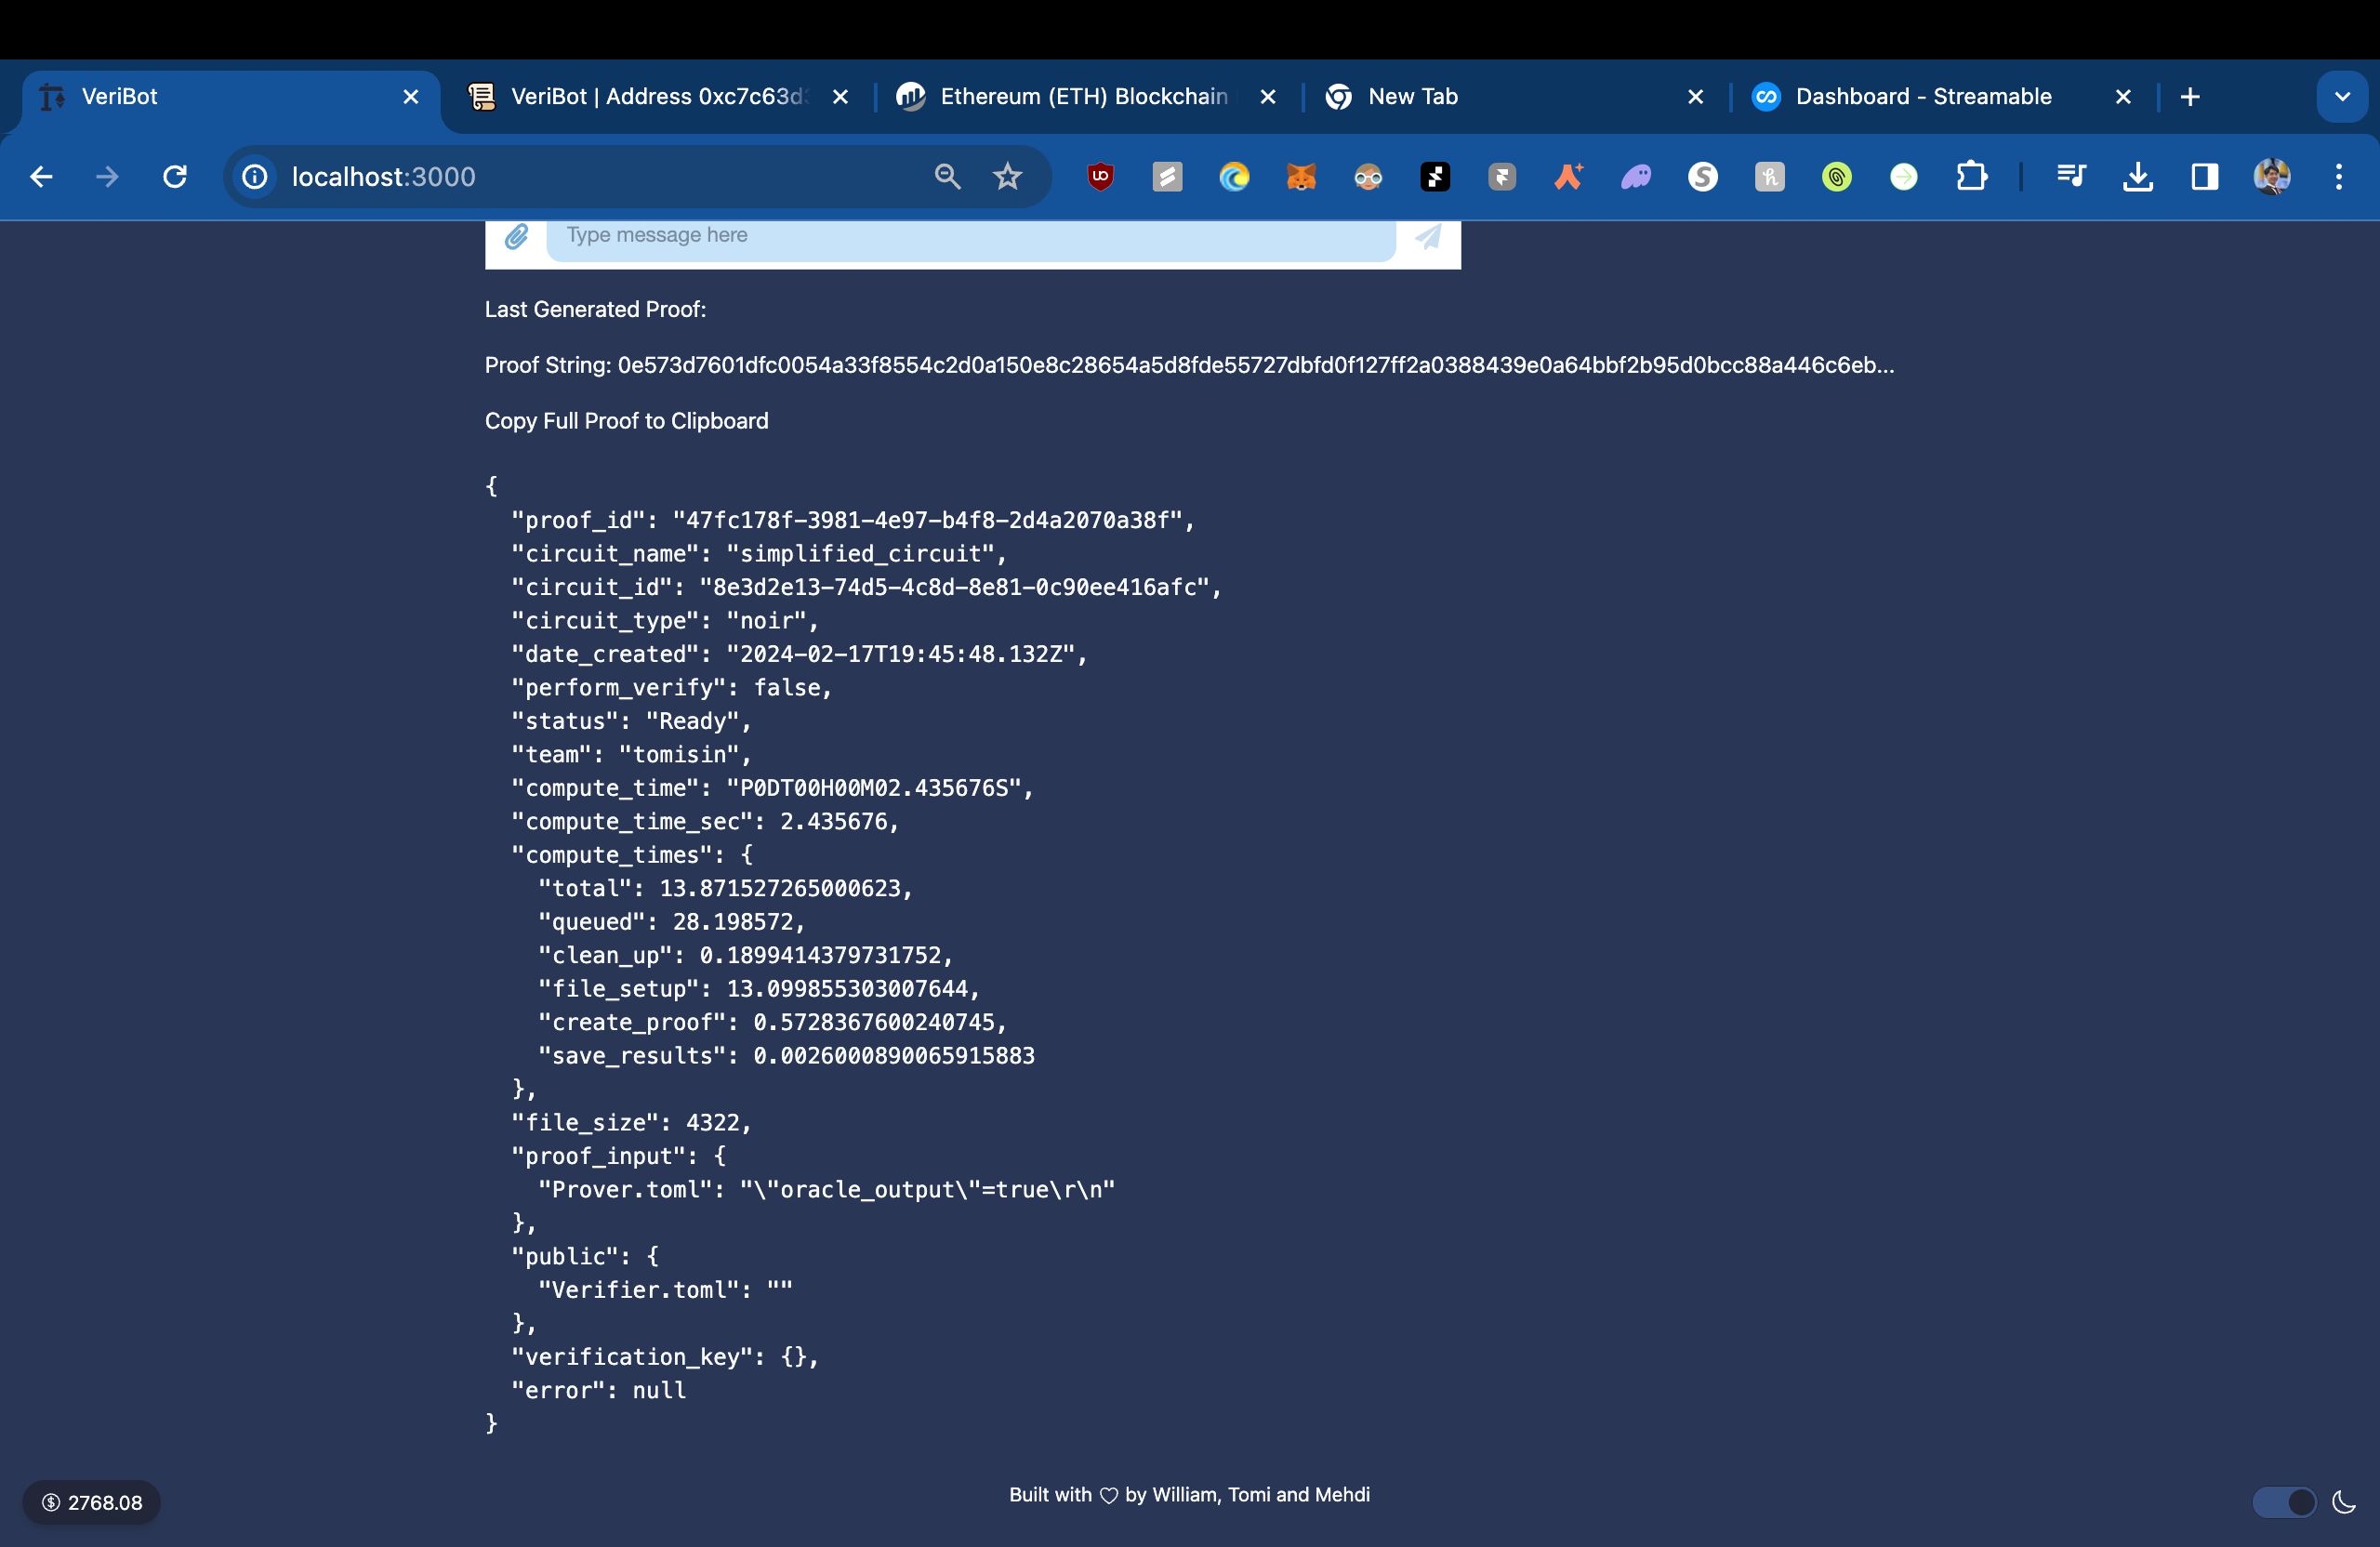Toggle the browser side panel icon
Viewport: 2380px width, 1547px height.
(x=2205, y=177)
